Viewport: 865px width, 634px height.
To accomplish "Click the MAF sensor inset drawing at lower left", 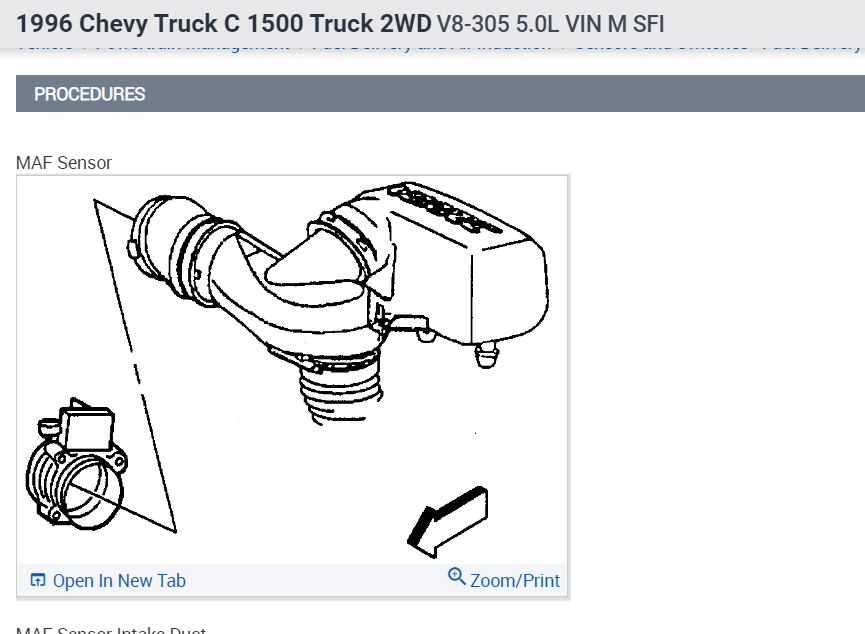I will tap(76, 465).
